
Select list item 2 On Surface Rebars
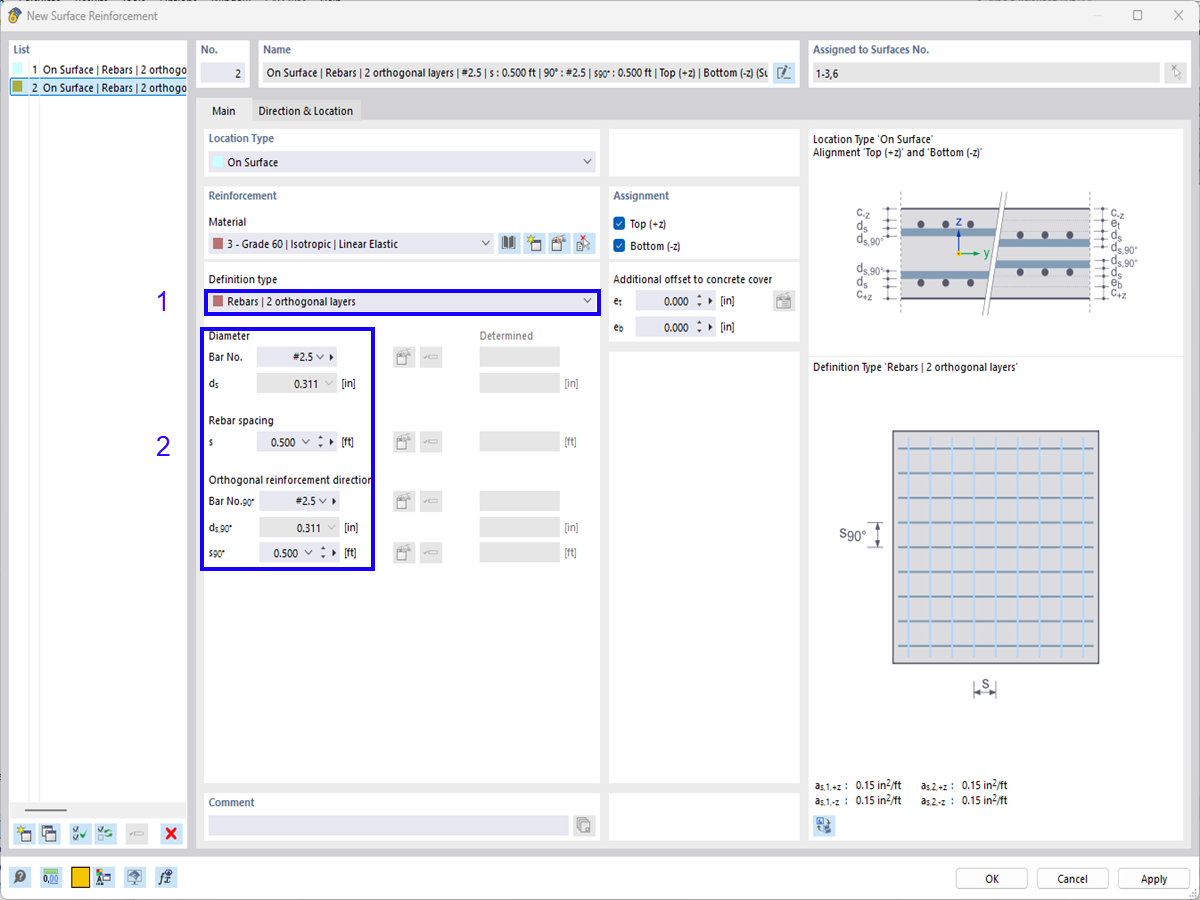98,87
